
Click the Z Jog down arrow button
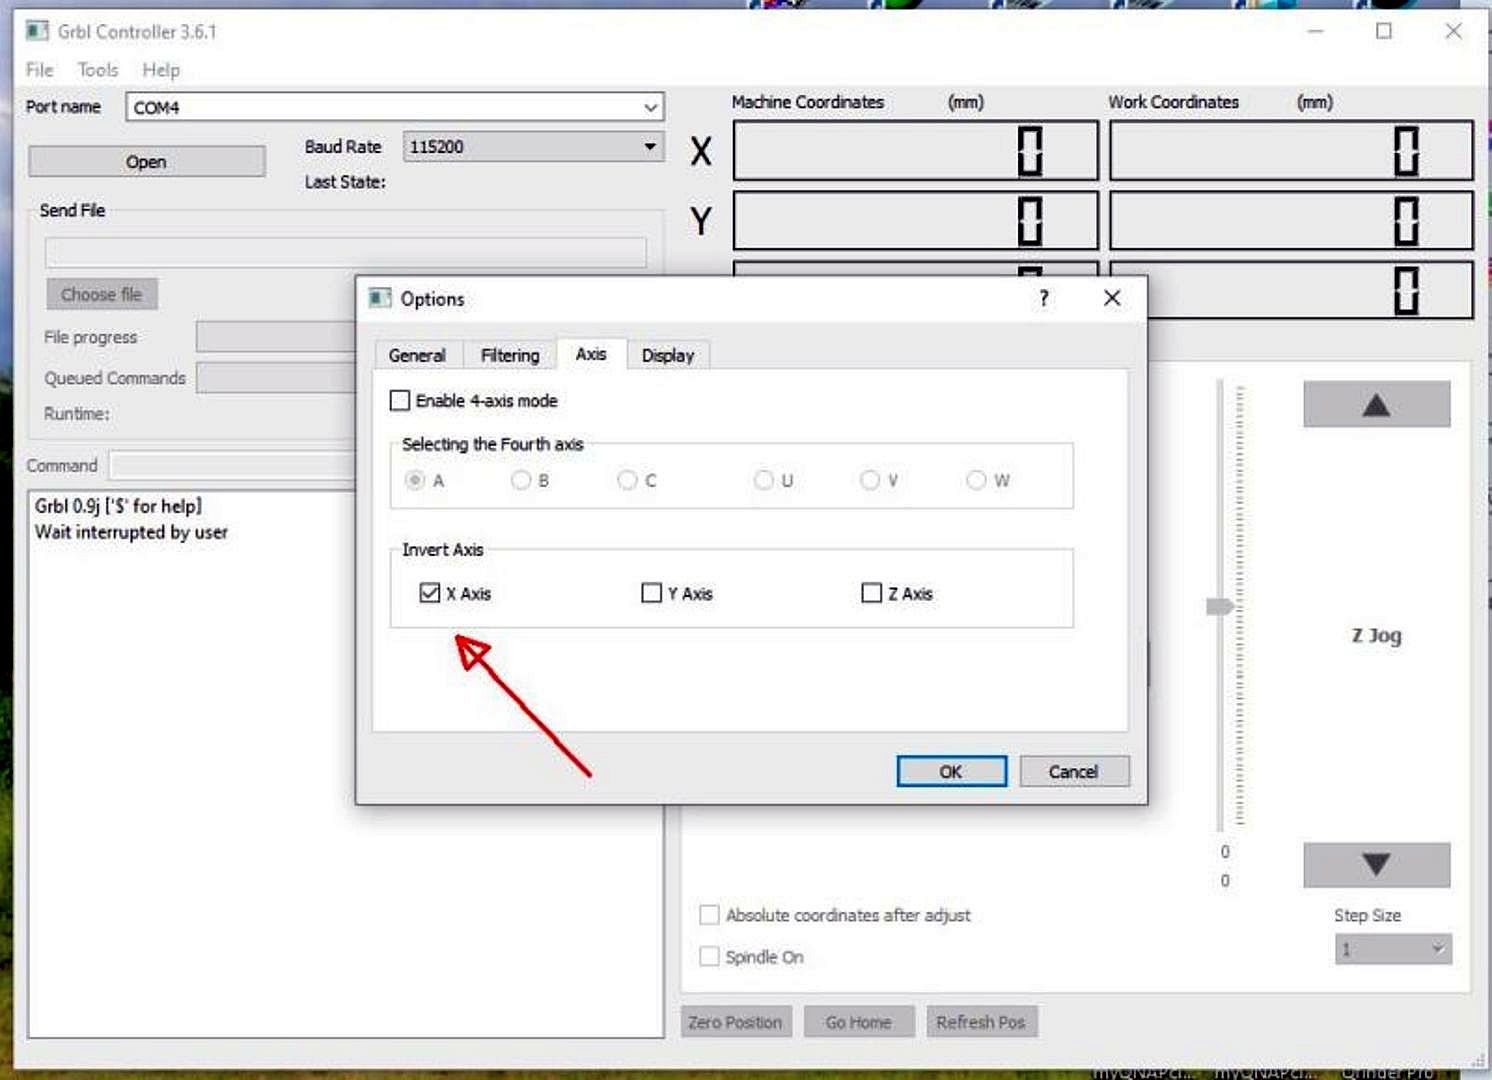(1376, 865)
